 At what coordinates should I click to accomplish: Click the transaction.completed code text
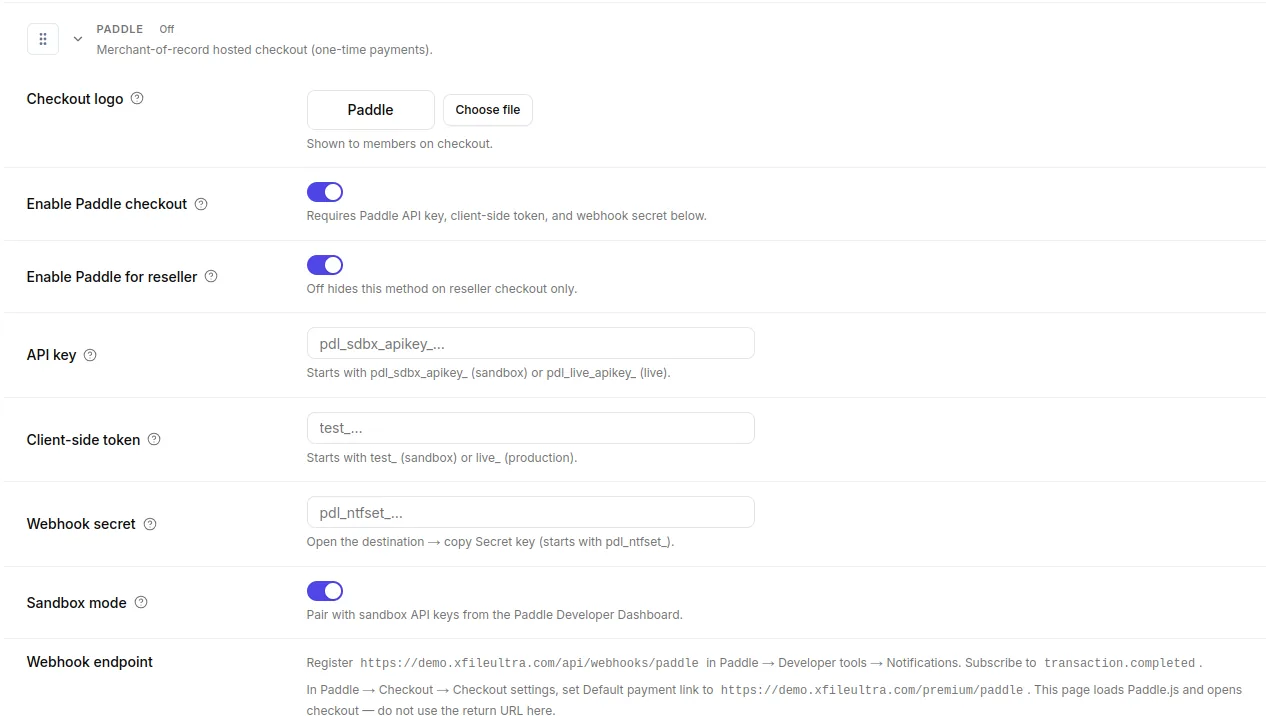1119,663
